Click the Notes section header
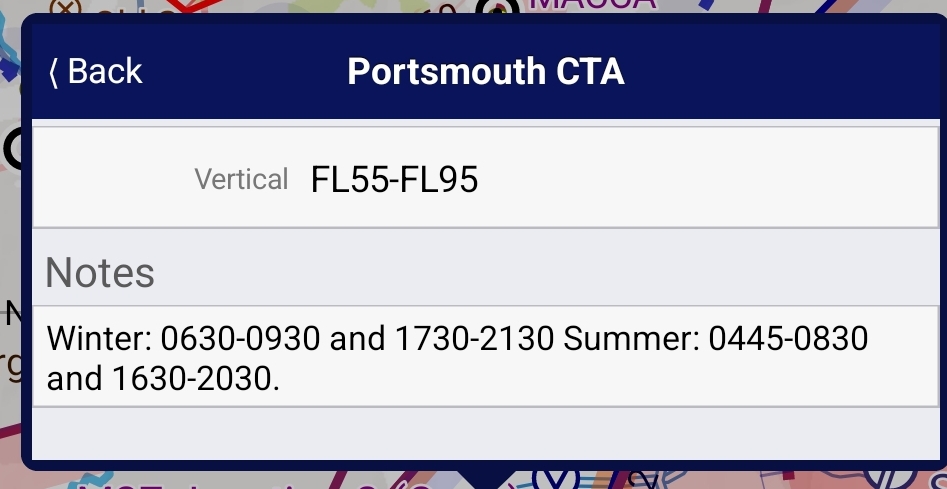The height and width of the screenshot is (489, 947). point(100,272)
